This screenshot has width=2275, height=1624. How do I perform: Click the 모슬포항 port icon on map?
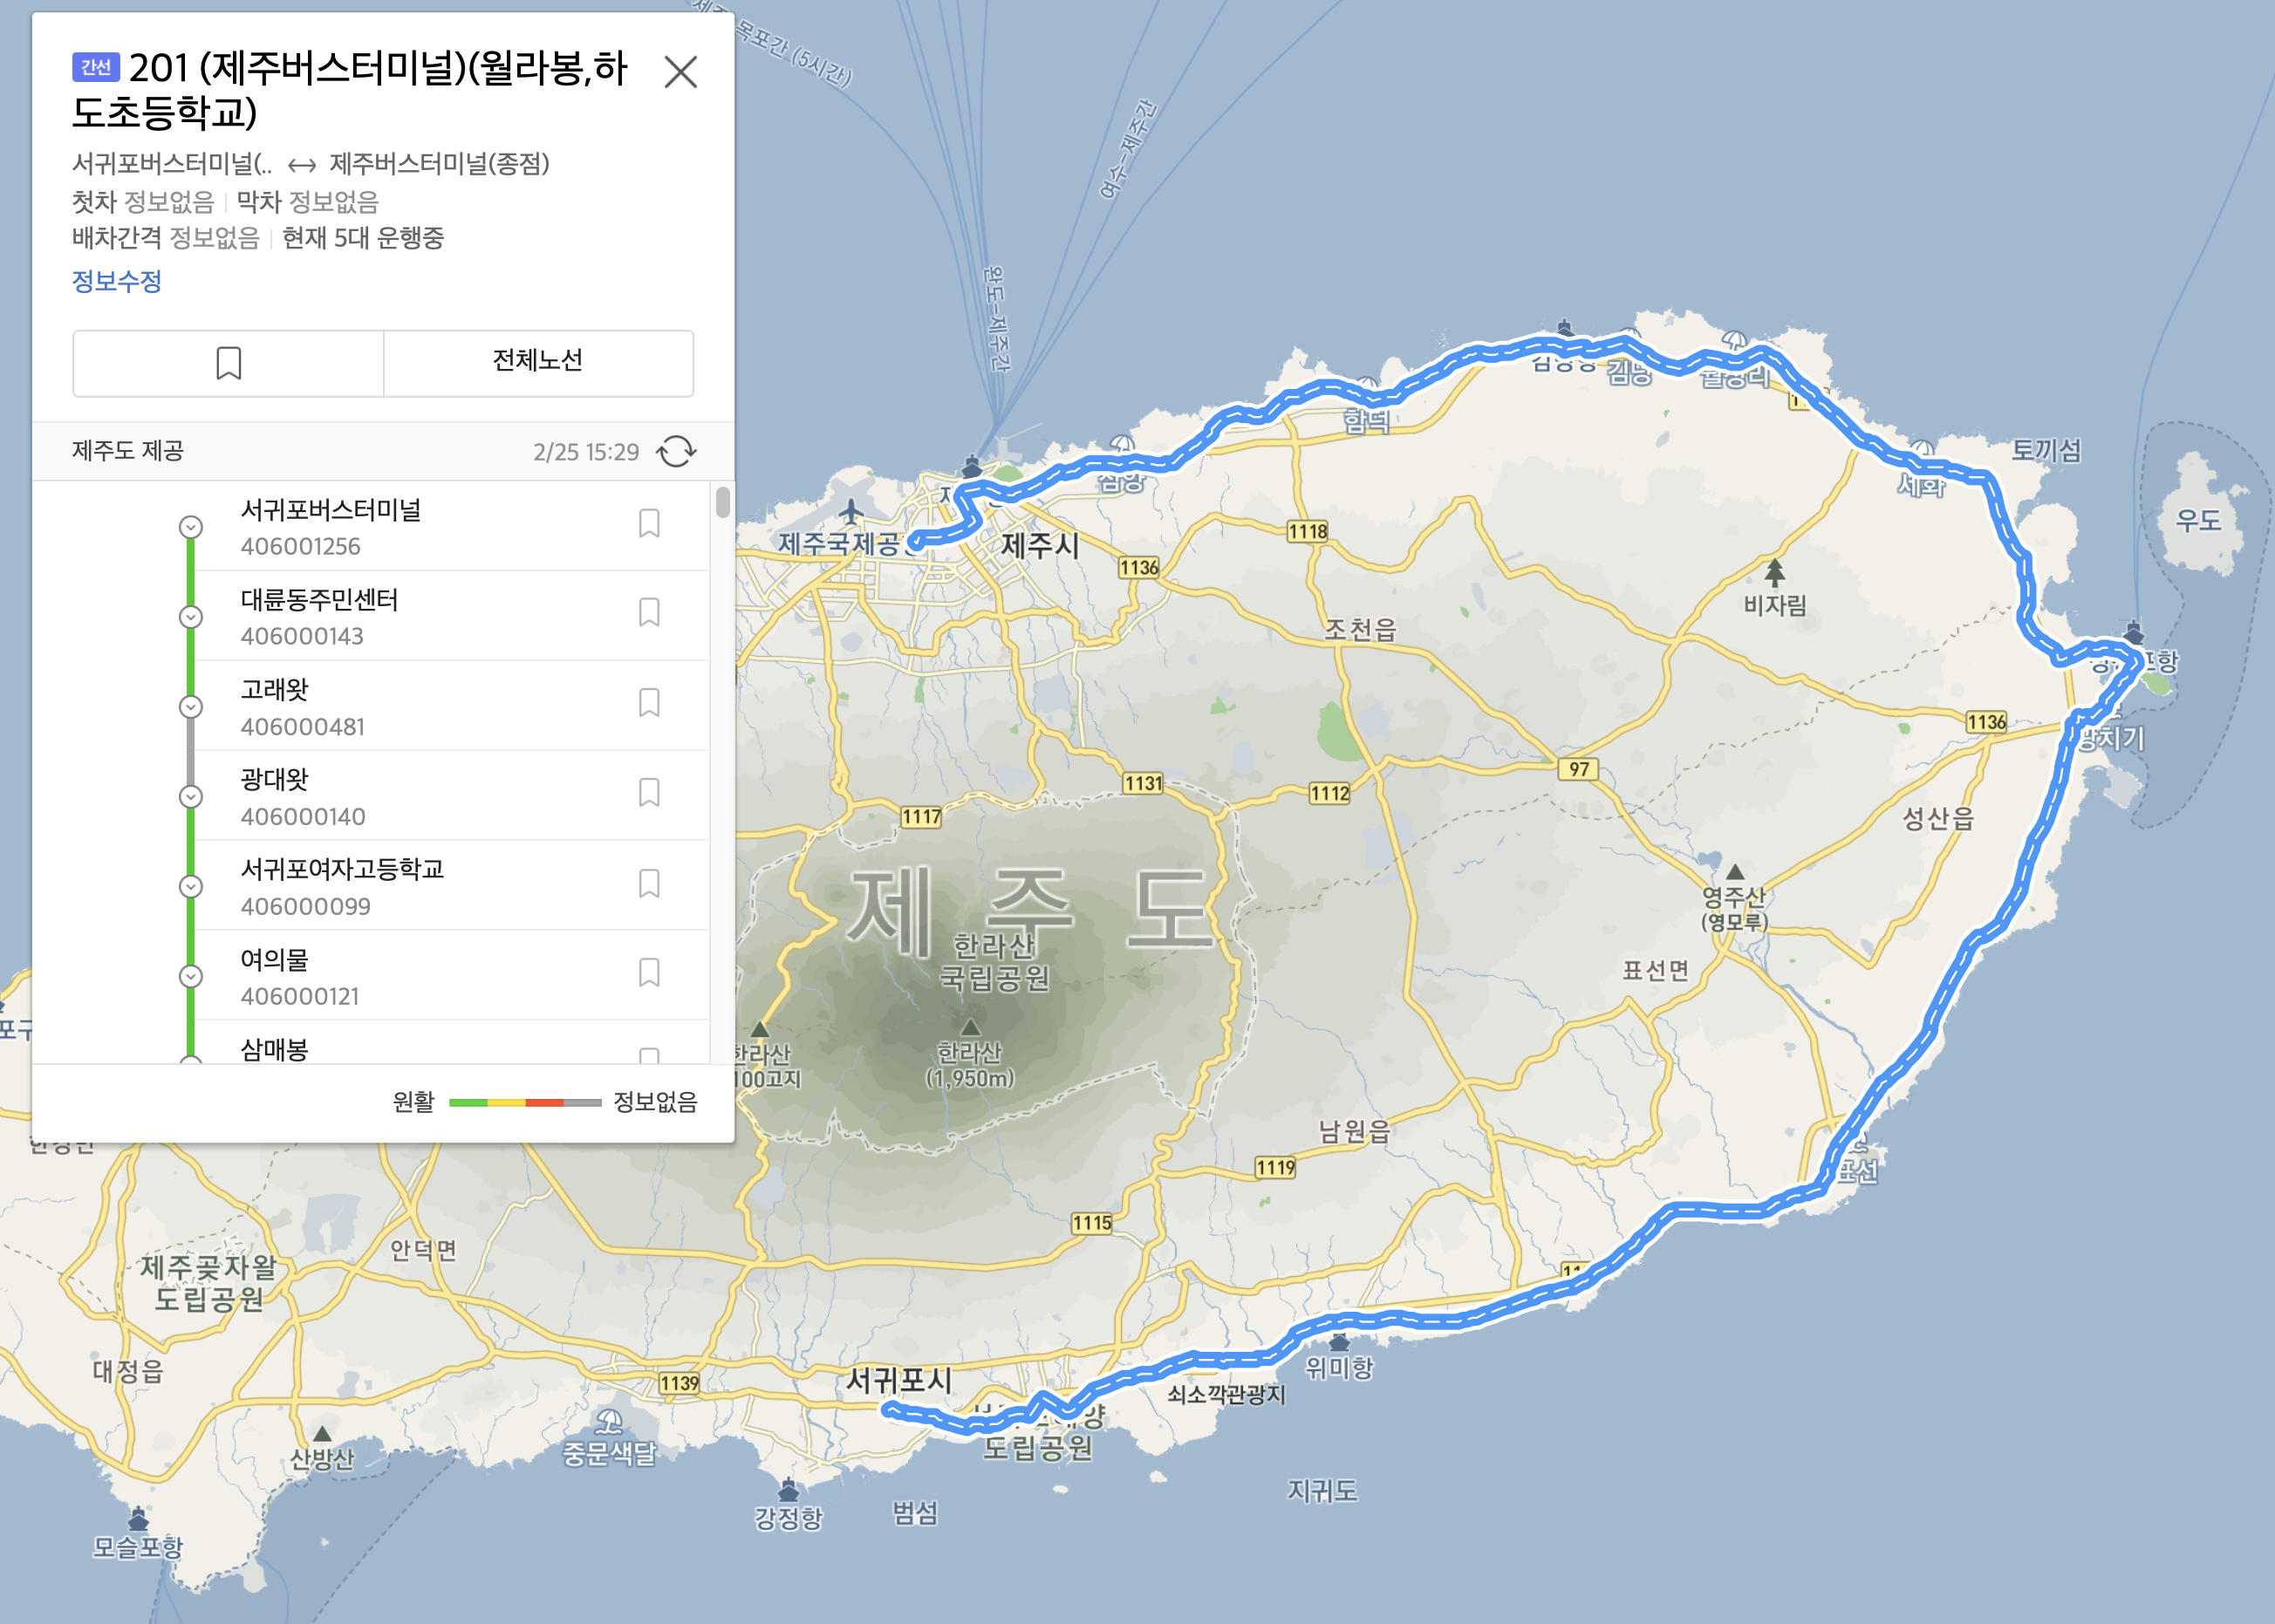tap(138, 1521)
